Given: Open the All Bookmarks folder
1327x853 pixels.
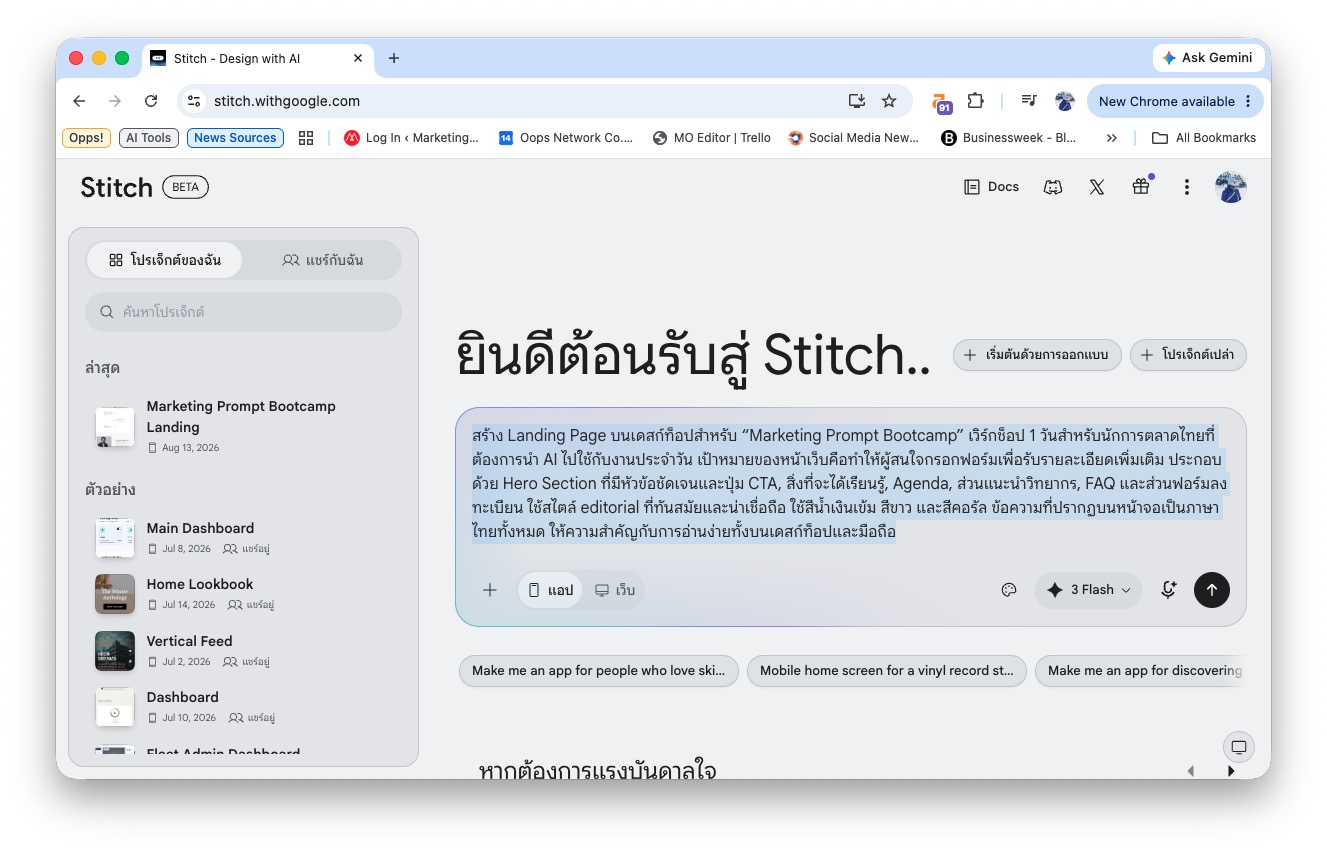Looking at the screenshot, I should [1204, 138].
